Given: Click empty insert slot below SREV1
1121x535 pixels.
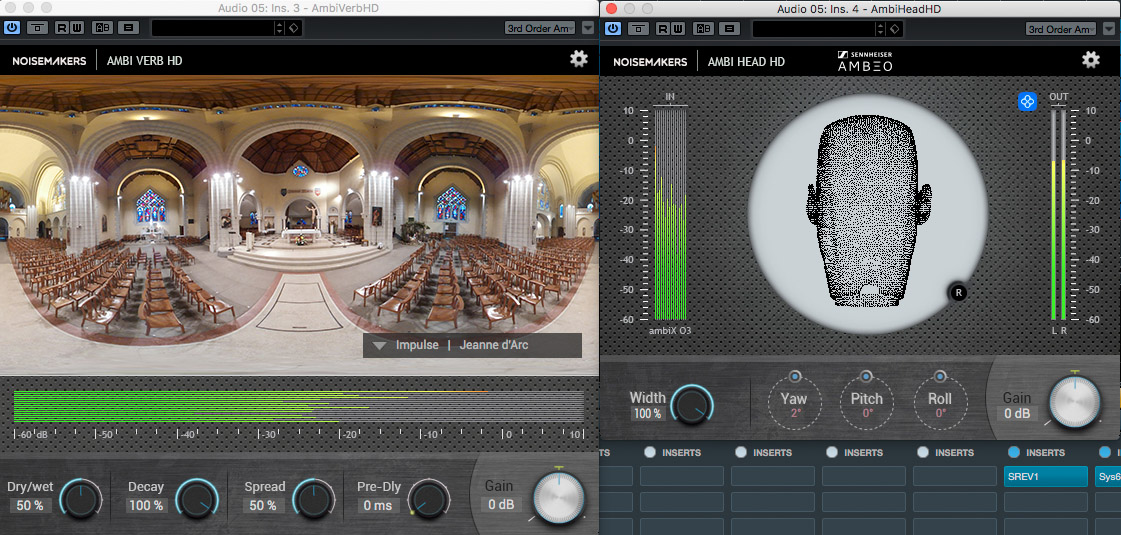Looking at the screenshot, I should pos(1045,502).
